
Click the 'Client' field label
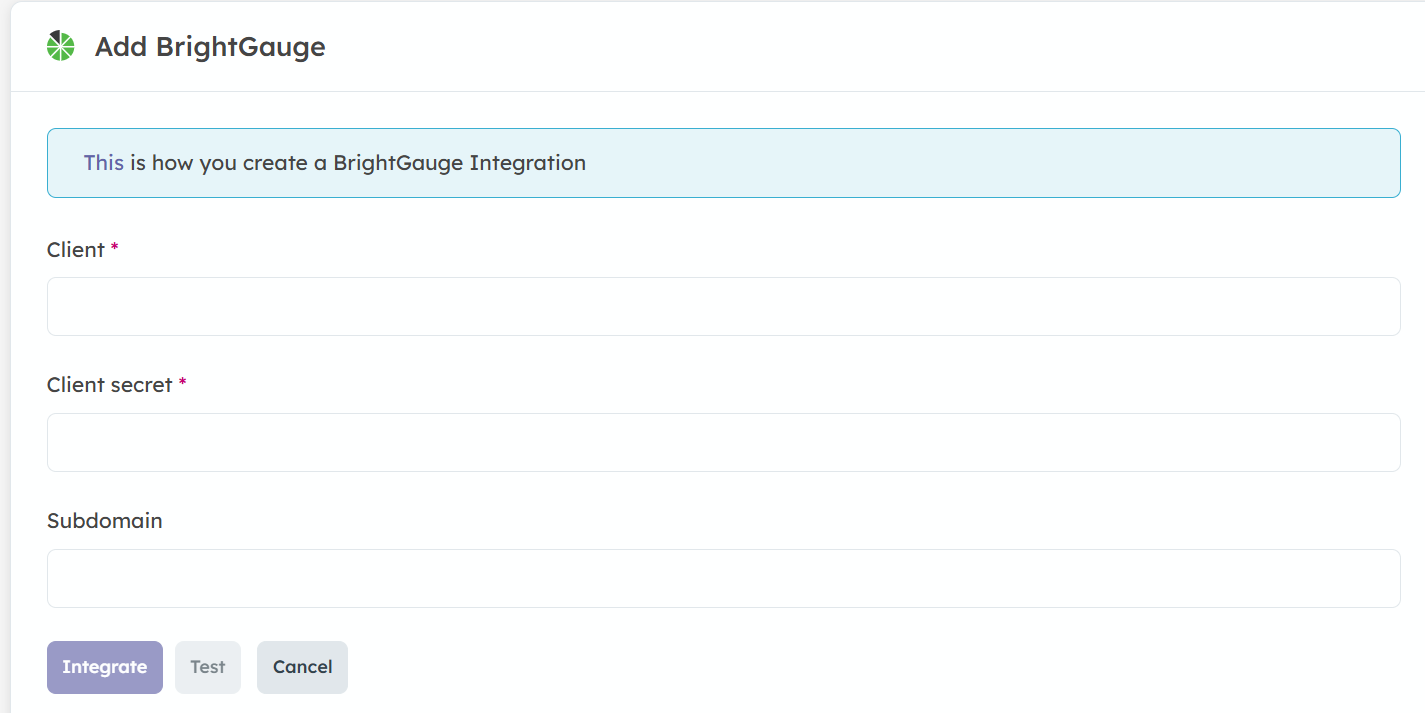click(x=76, y=250)
